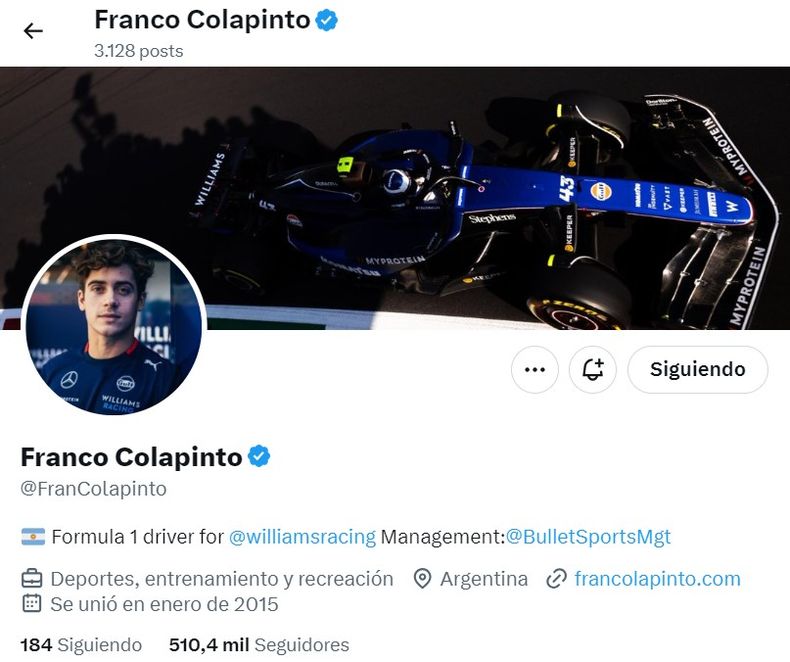
Task: Open the @BulletSportsMgt mention link
Action: click(x=588, y=537)
